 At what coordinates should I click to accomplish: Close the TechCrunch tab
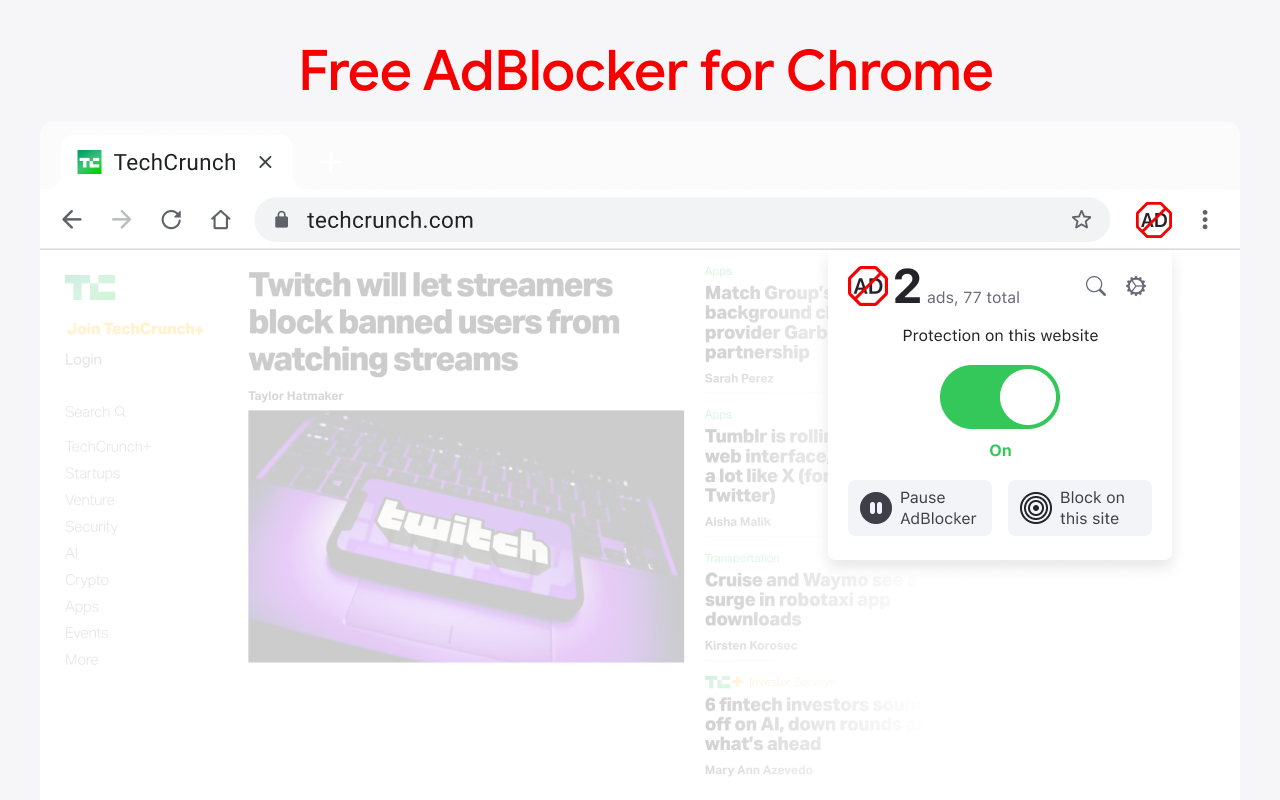pyautogui.click(x=265, y=162)
